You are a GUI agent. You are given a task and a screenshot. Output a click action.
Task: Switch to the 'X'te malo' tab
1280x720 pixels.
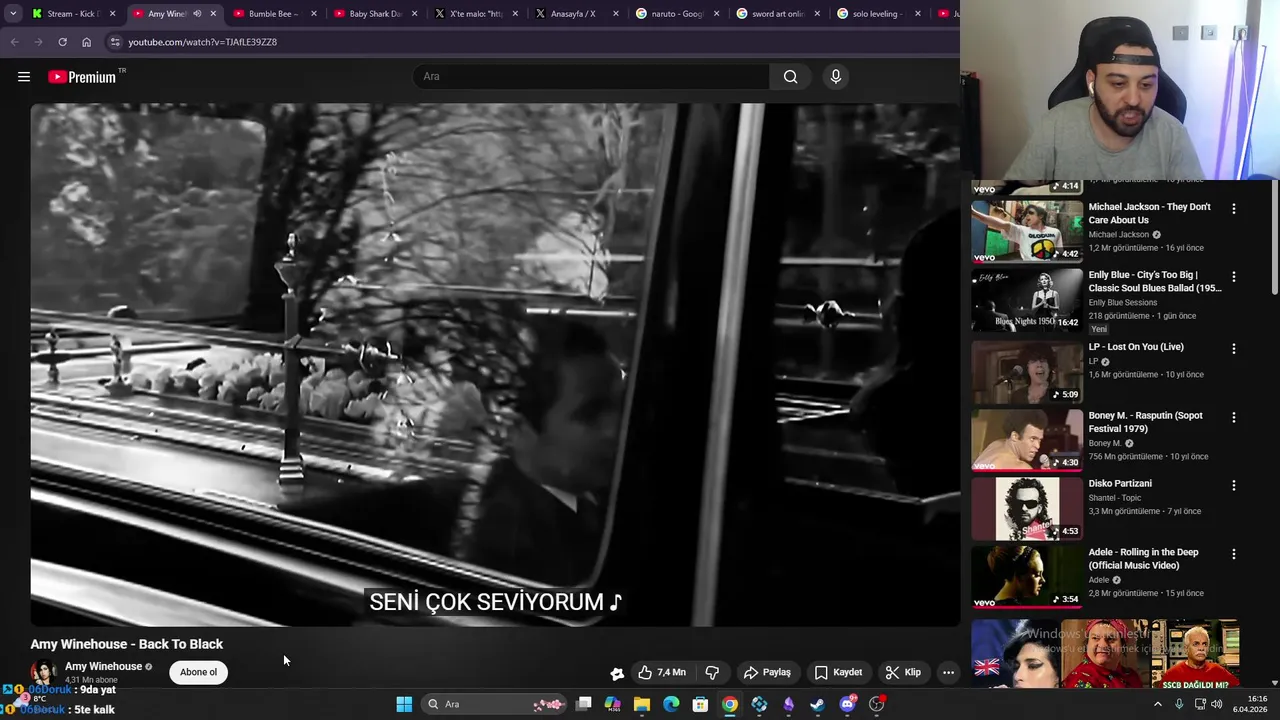point(474,14)
